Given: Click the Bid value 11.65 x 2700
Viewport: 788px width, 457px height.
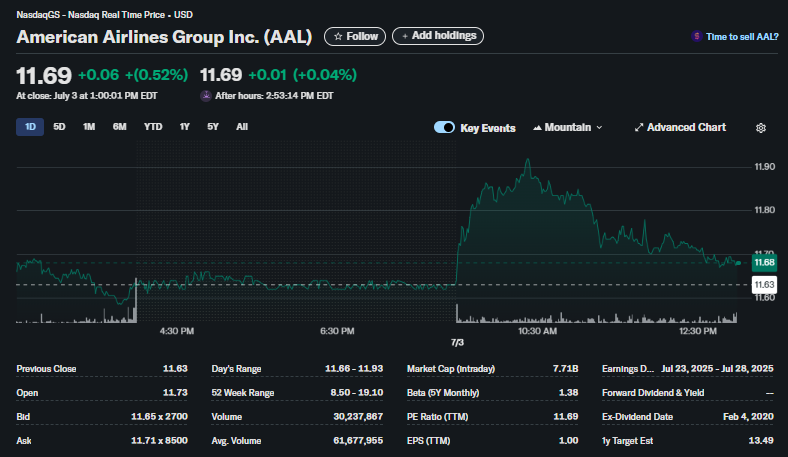Looking at the screenshot, I should pyautogui.click(x=159, y=416).
